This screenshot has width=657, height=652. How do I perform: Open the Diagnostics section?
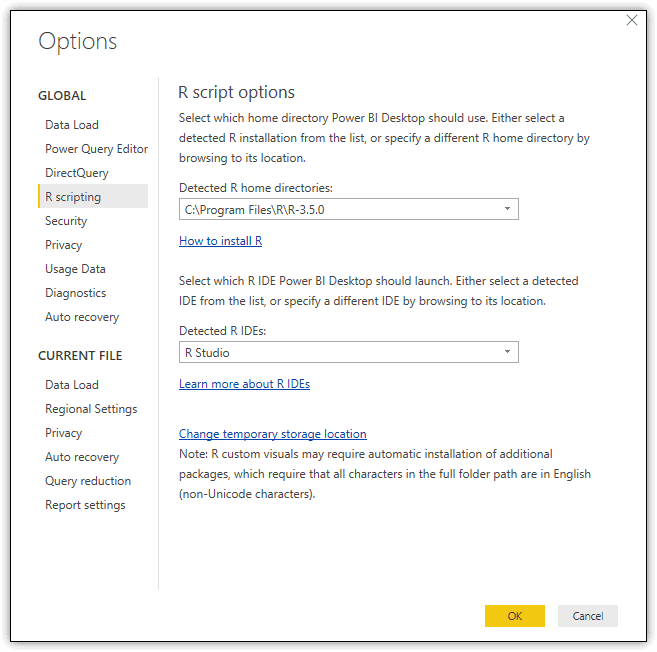coord(75,292)
